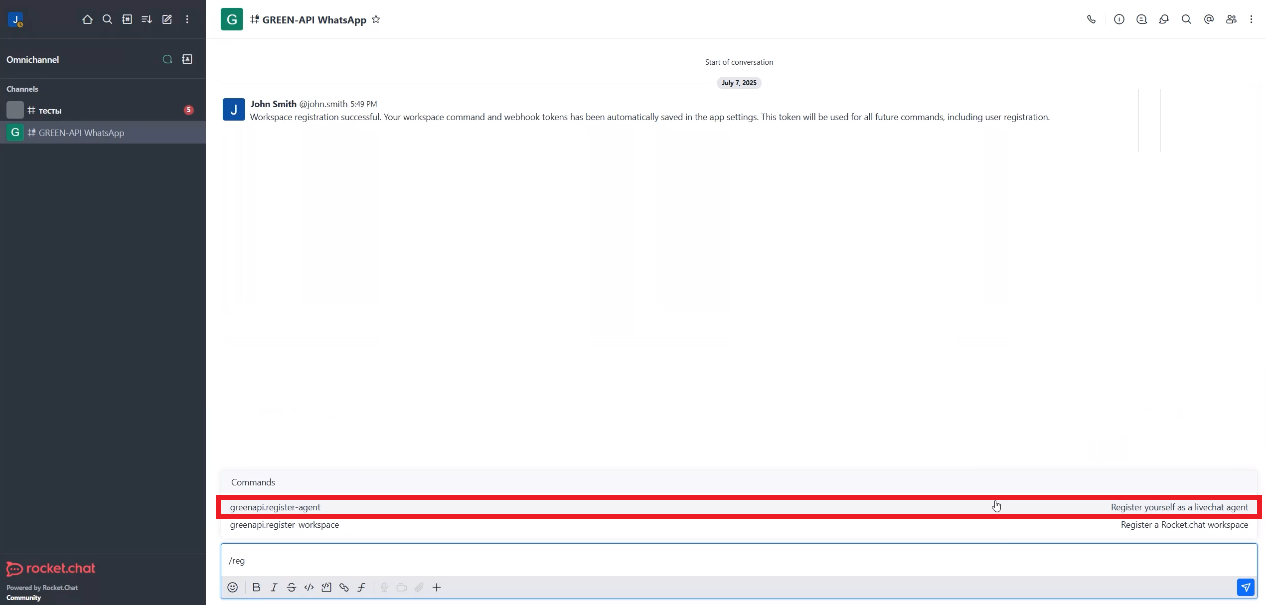This screenshot has height=605, width=1266.
Task: View channel mentions via the @ icon
Action: (x=1209, y=19)
